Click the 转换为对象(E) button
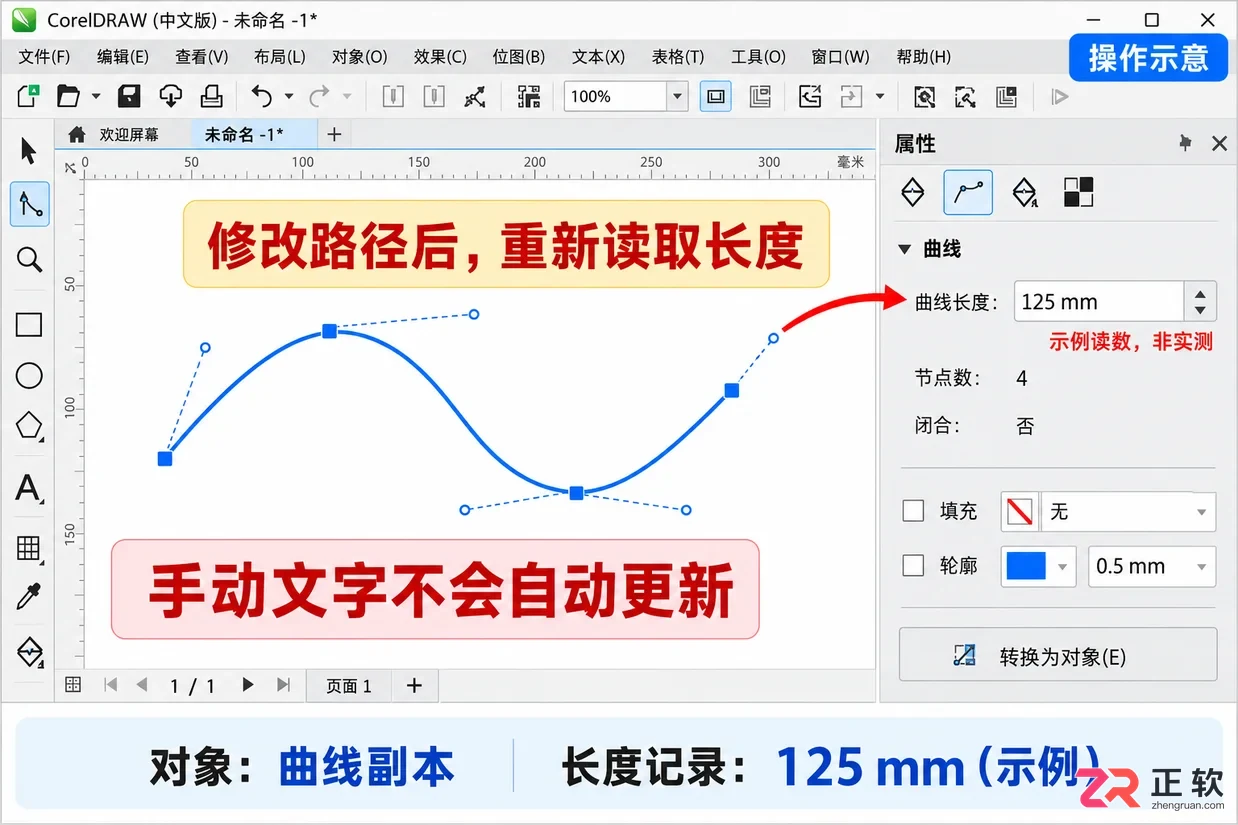The image size is (1238, 825). [1058, 657]
